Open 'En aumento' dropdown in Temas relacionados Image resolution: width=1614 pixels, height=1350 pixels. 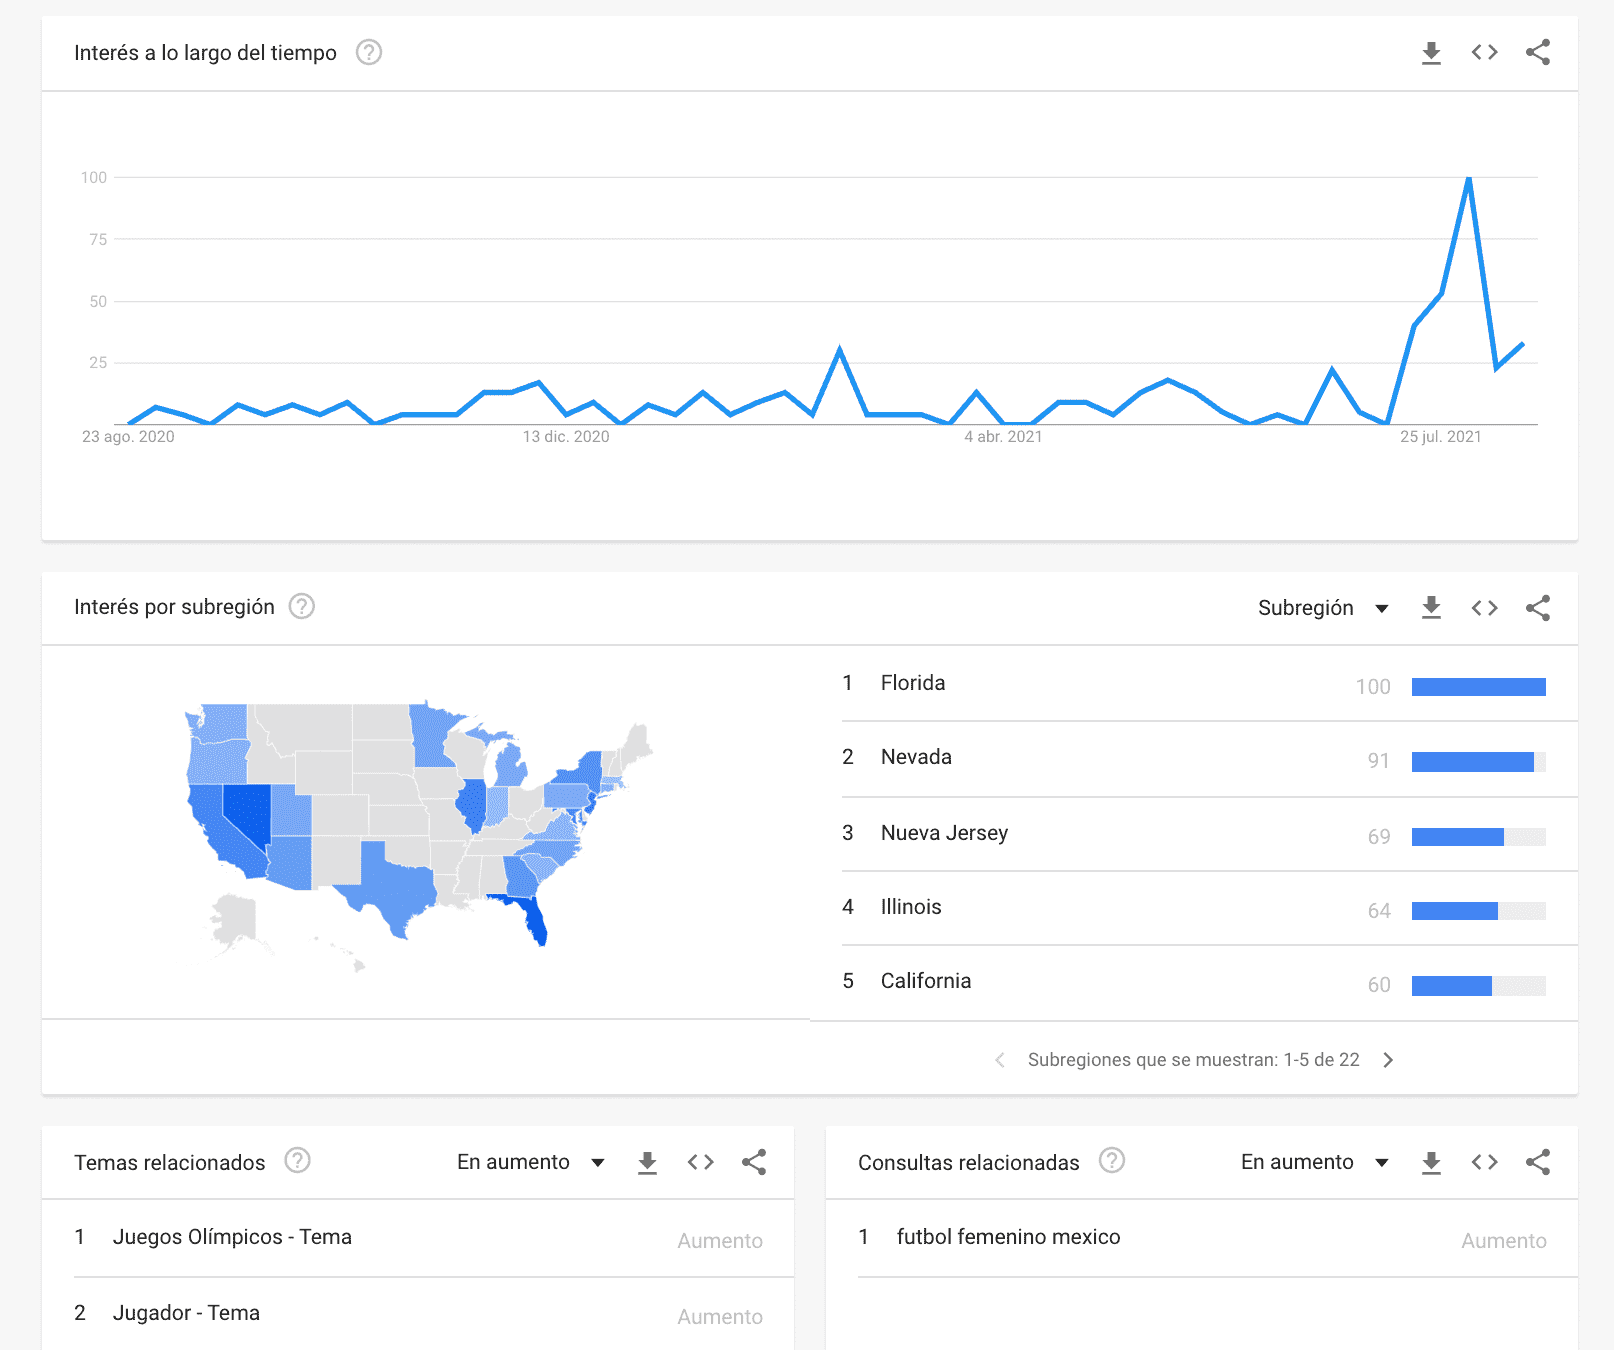click(x=531, y=1162)
